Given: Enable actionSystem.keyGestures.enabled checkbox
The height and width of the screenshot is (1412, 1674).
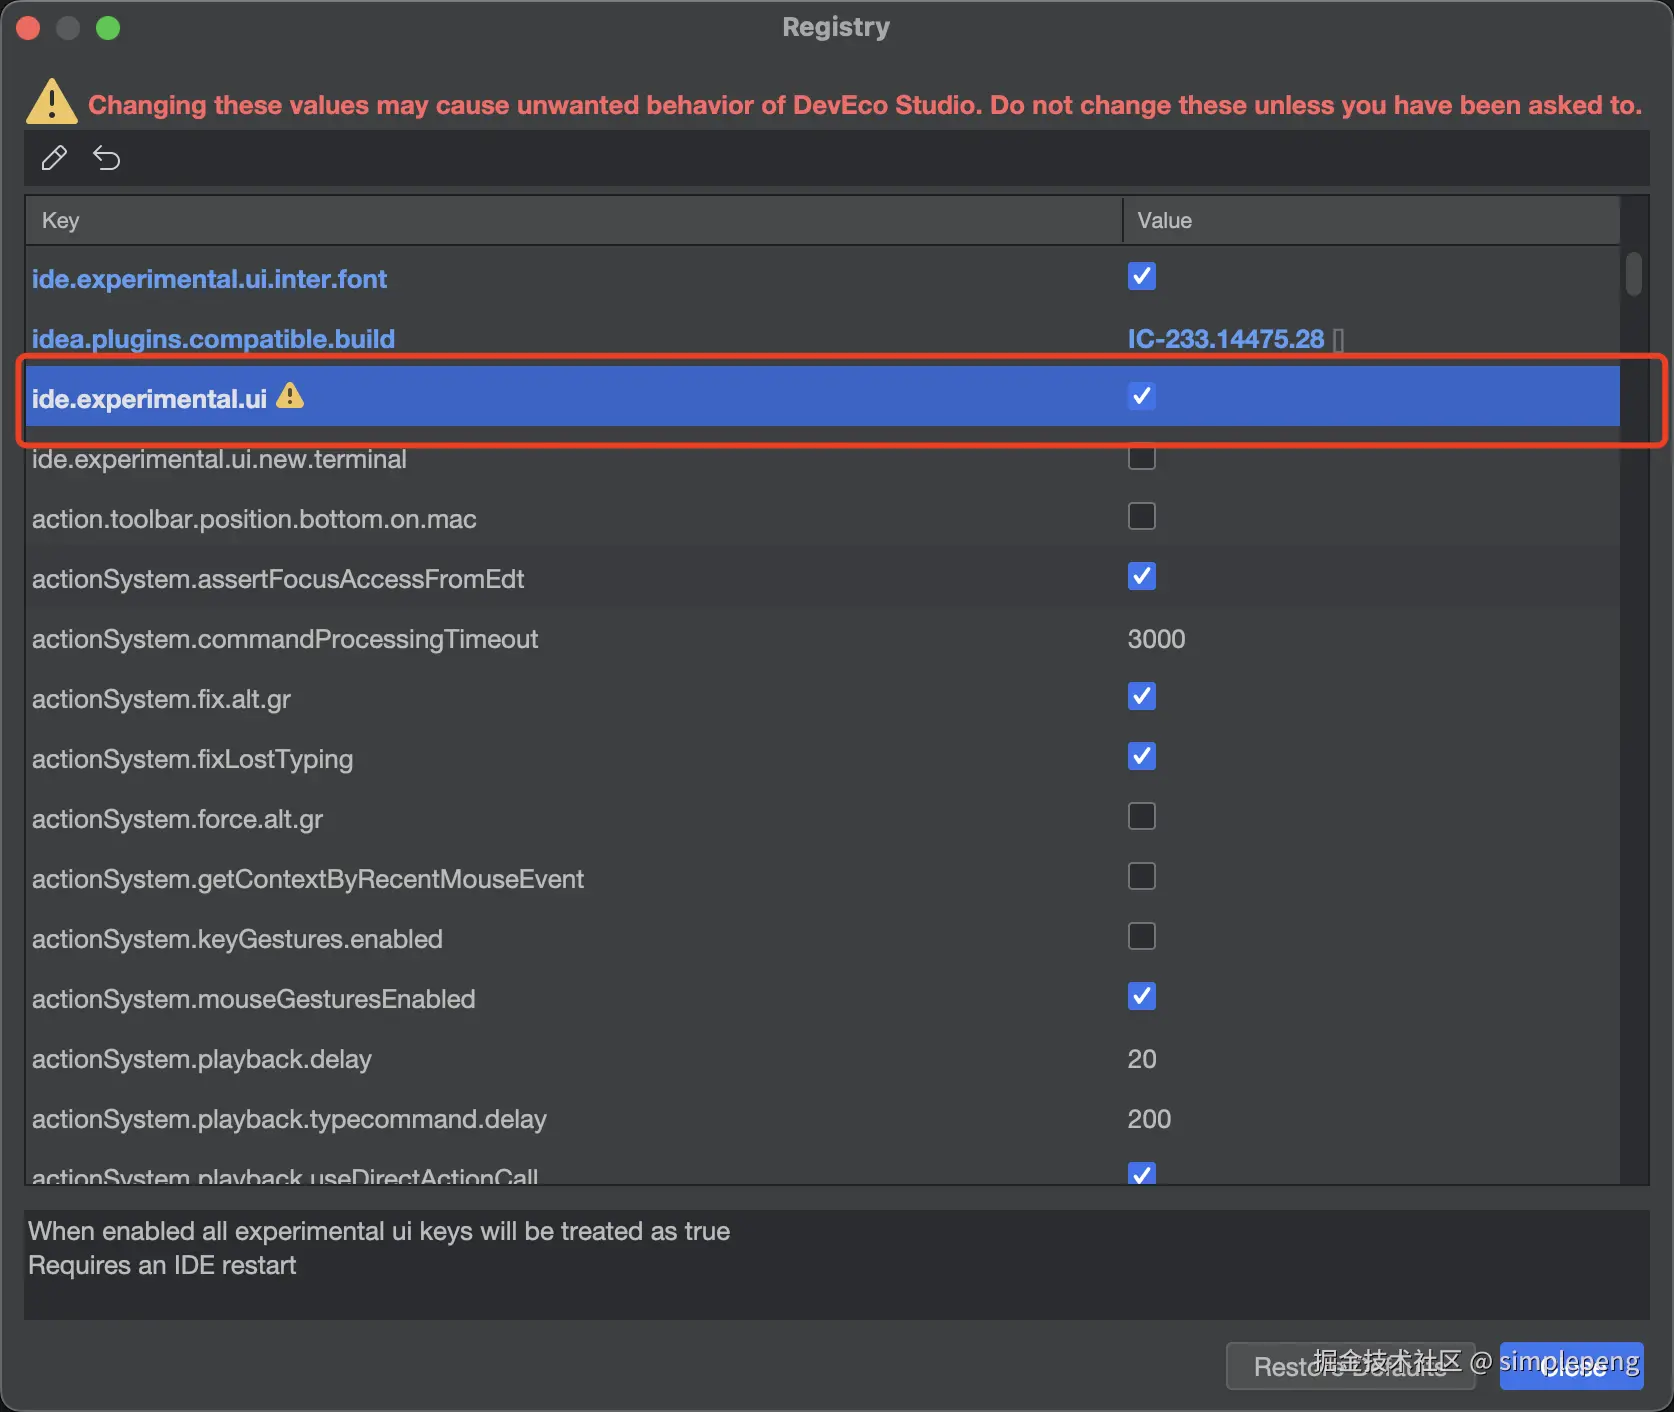Looking at the screenshot, I should tap(1141, 937).
